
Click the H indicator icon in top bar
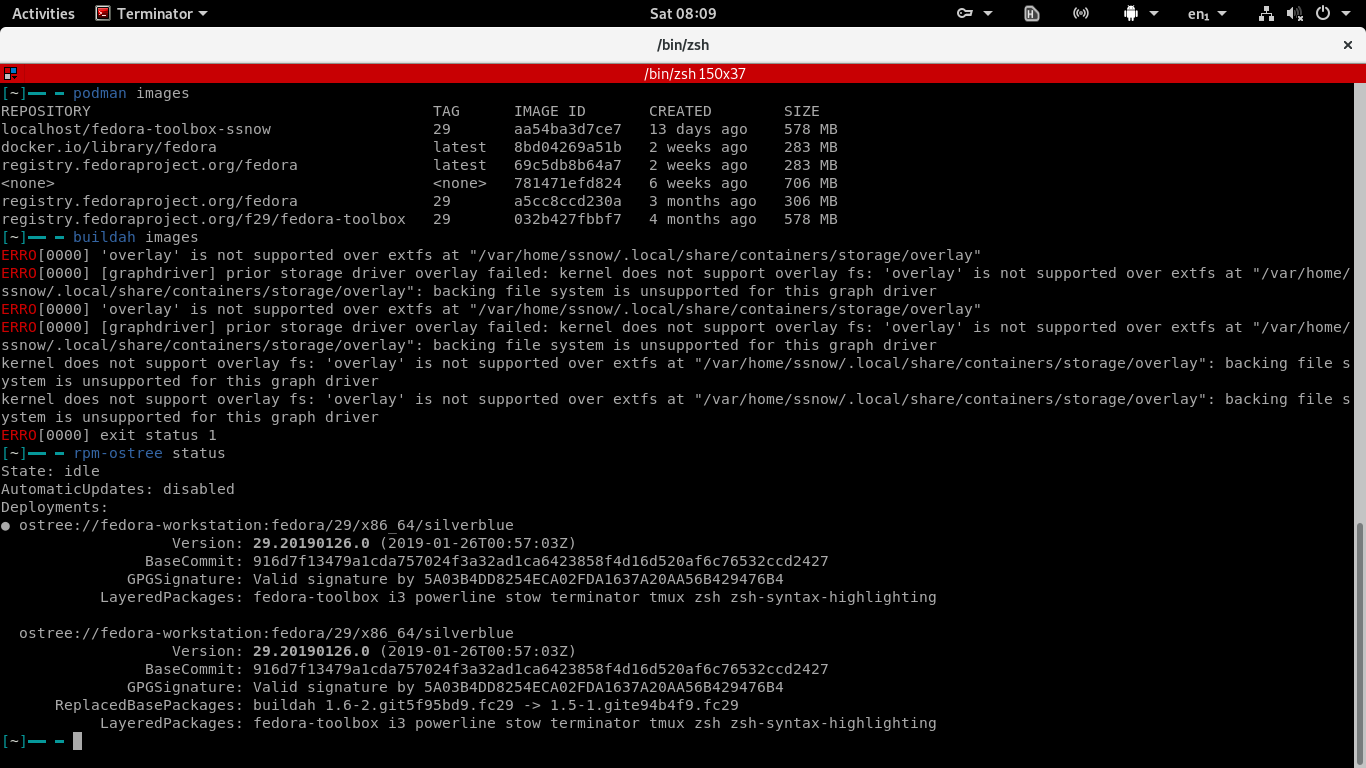[x=1032, y=13]
